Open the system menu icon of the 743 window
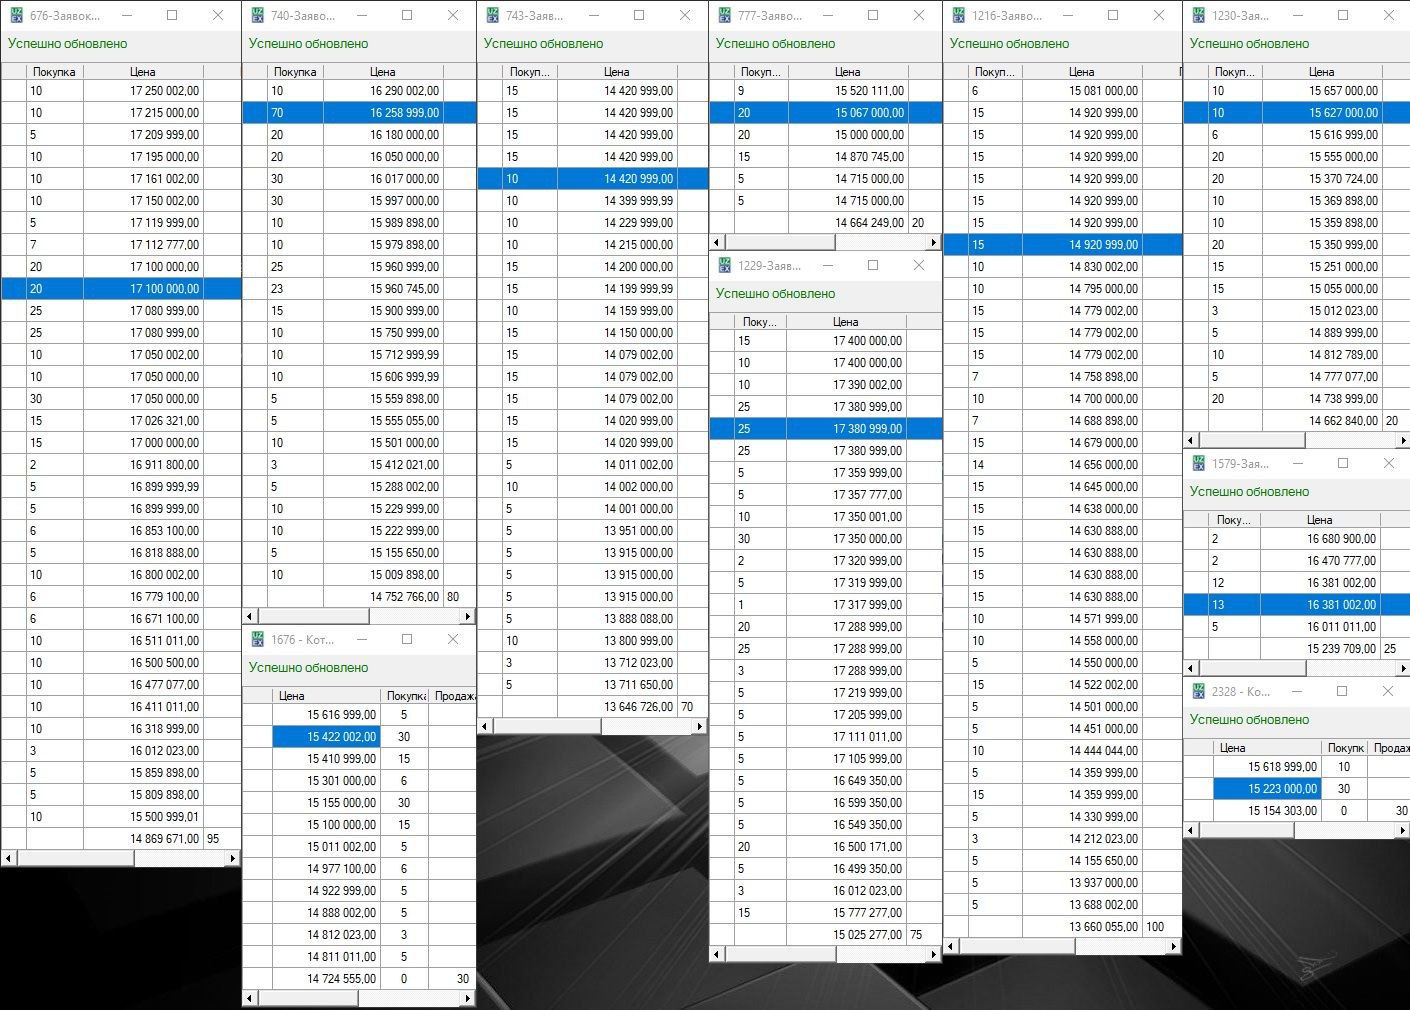1410x1010 pixels. coord(492,16)
